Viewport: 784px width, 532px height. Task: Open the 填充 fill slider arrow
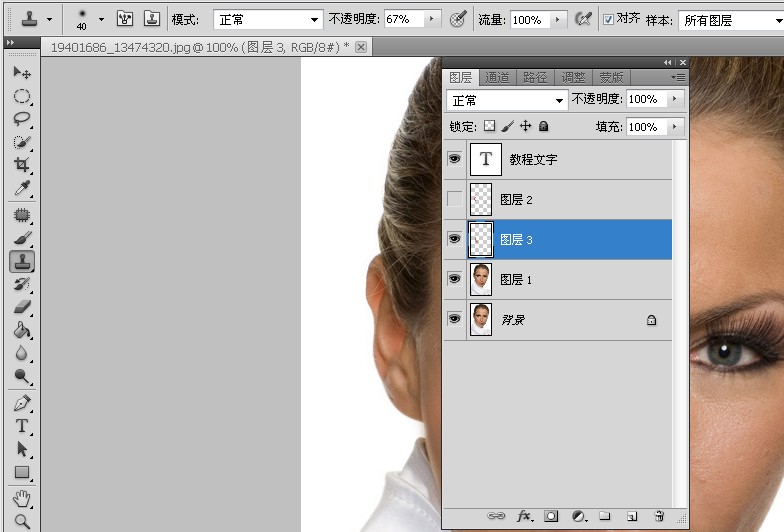pos(674,126)
